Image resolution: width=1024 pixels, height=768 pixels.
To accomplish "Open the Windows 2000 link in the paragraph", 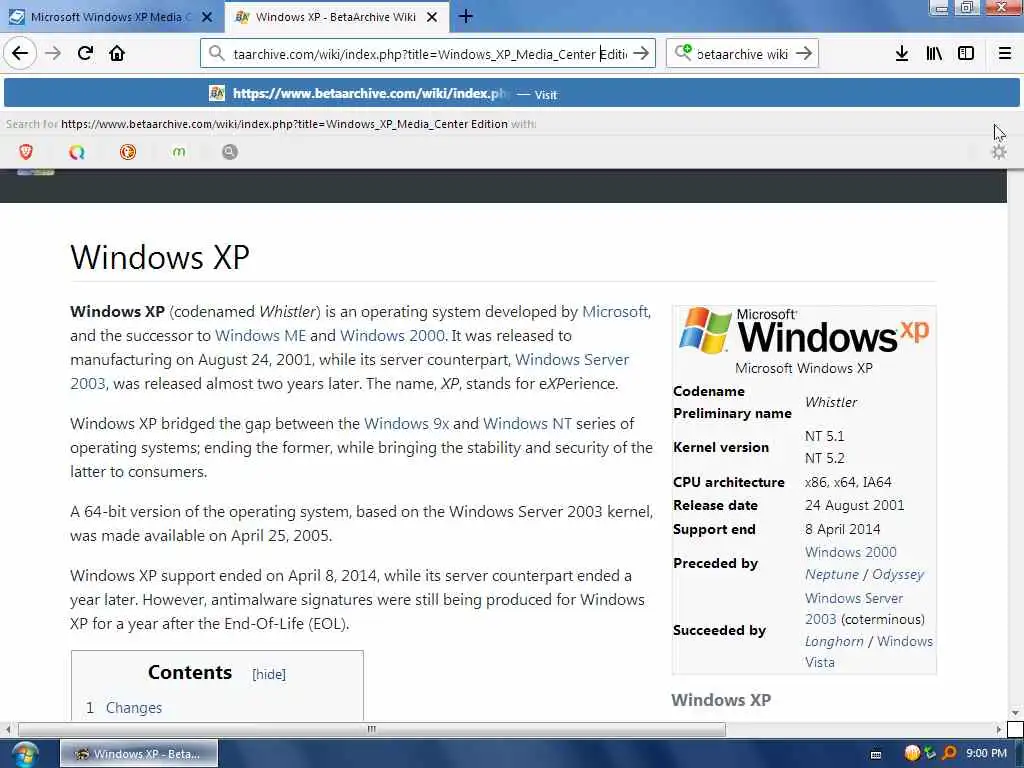I will (x=392, y=336).
